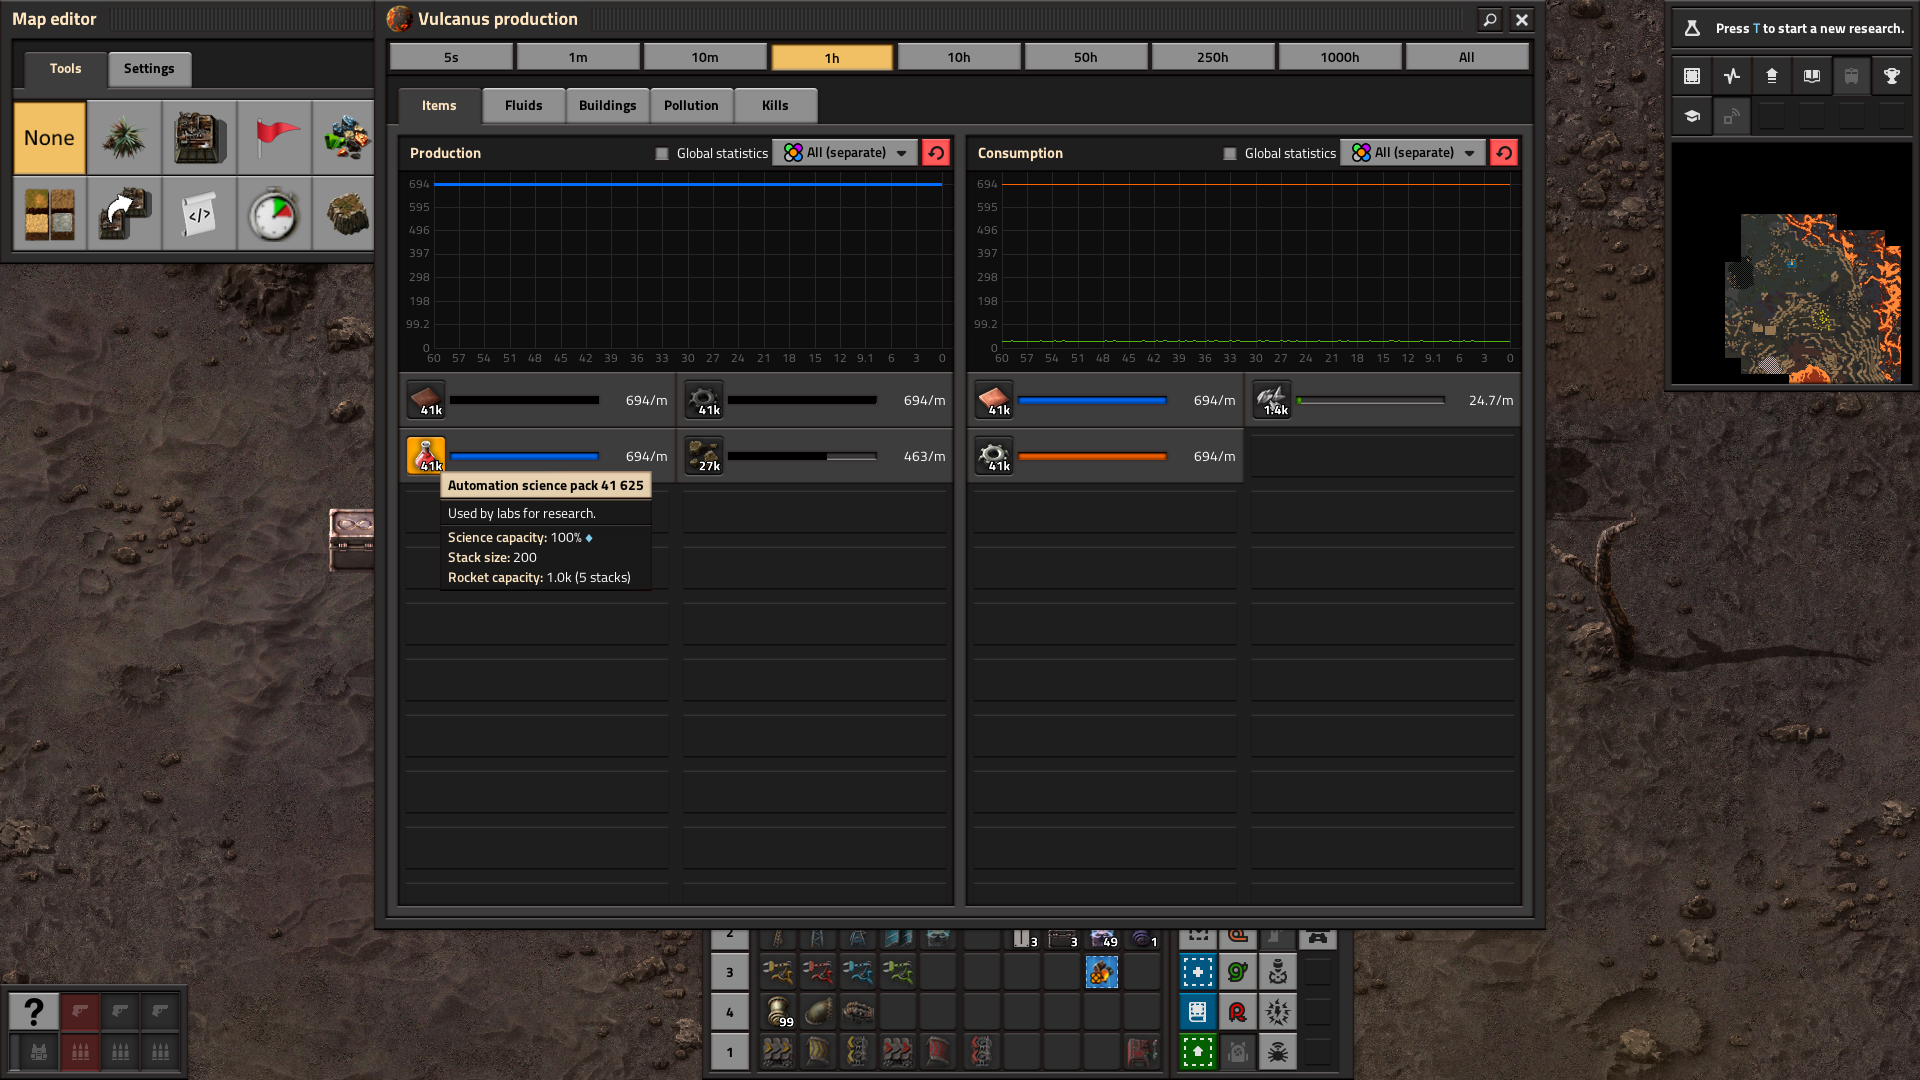Click the minimap of Vulcanus
This screenshot has width=1920, height=1080.
1791,264
